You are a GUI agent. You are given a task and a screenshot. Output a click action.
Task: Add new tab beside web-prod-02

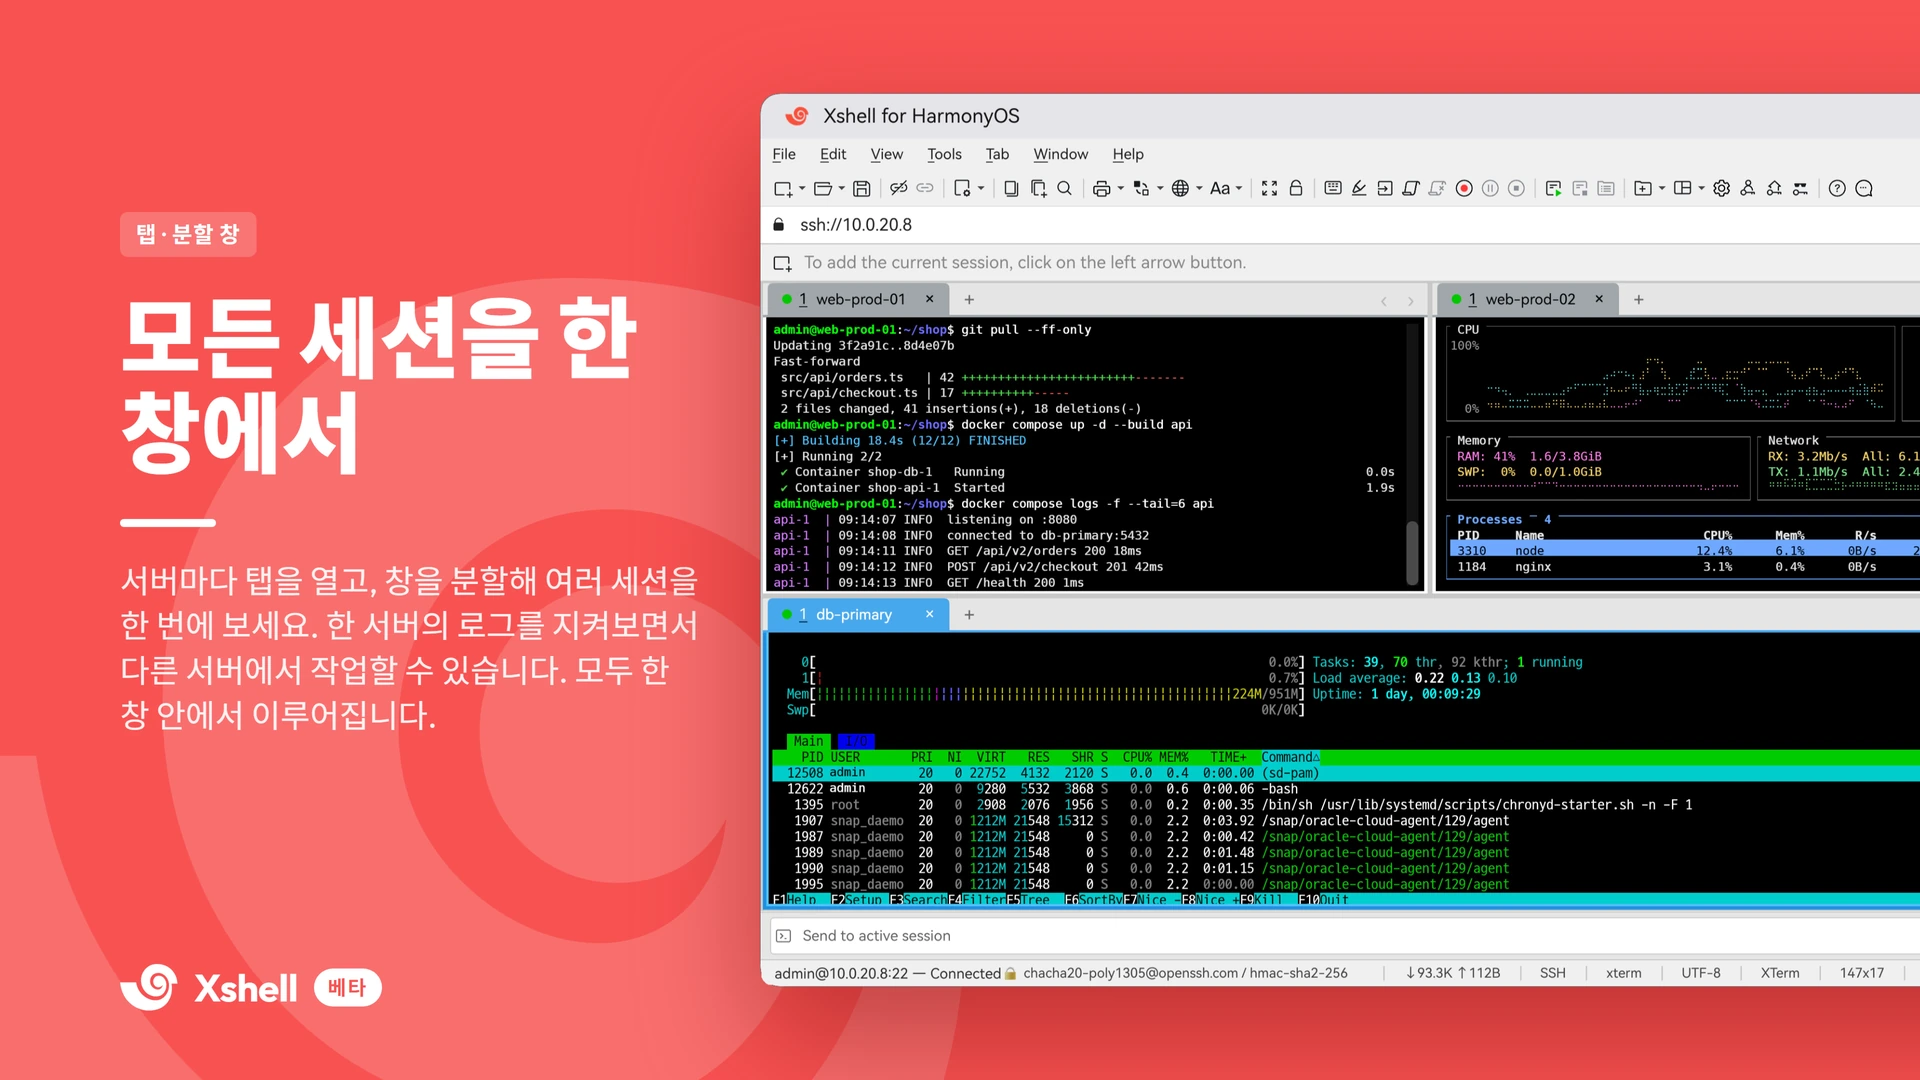tap(1638, 299)
